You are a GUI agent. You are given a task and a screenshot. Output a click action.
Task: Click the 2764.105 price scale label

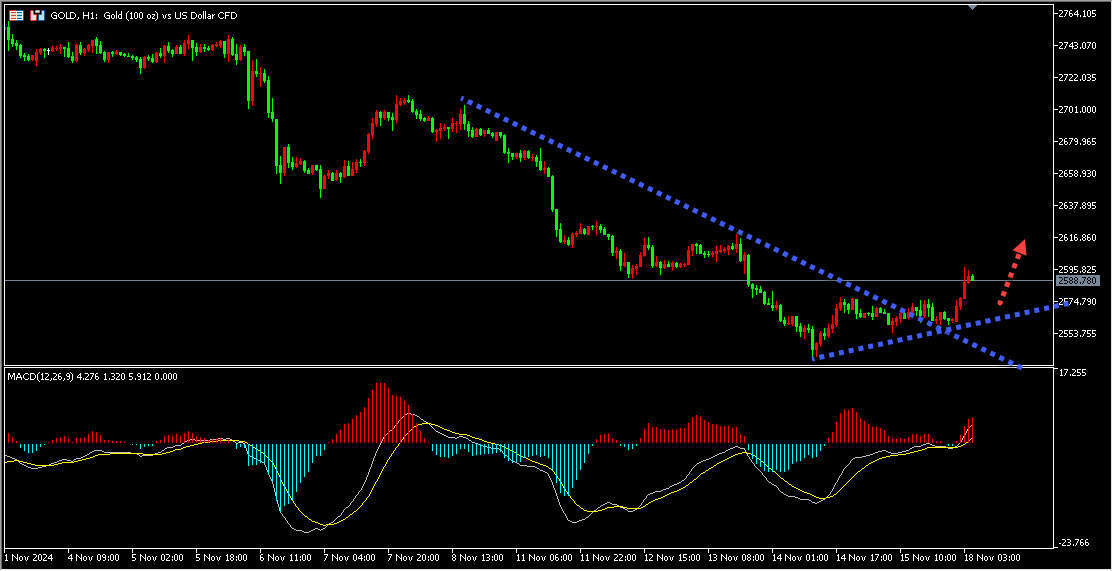[1078, 13]
